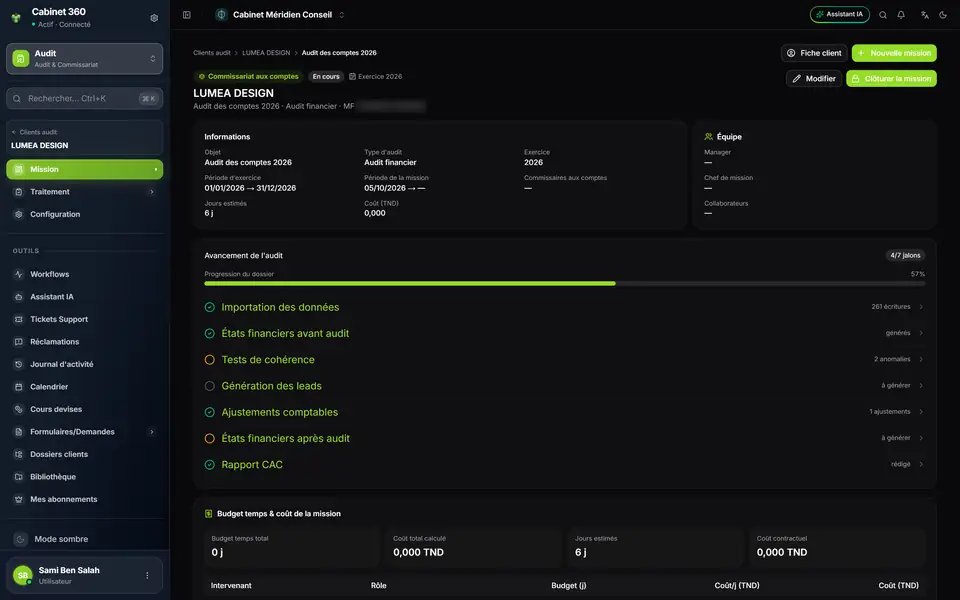Open Cabinet Méridien Conseil switcher

[280, 15]
